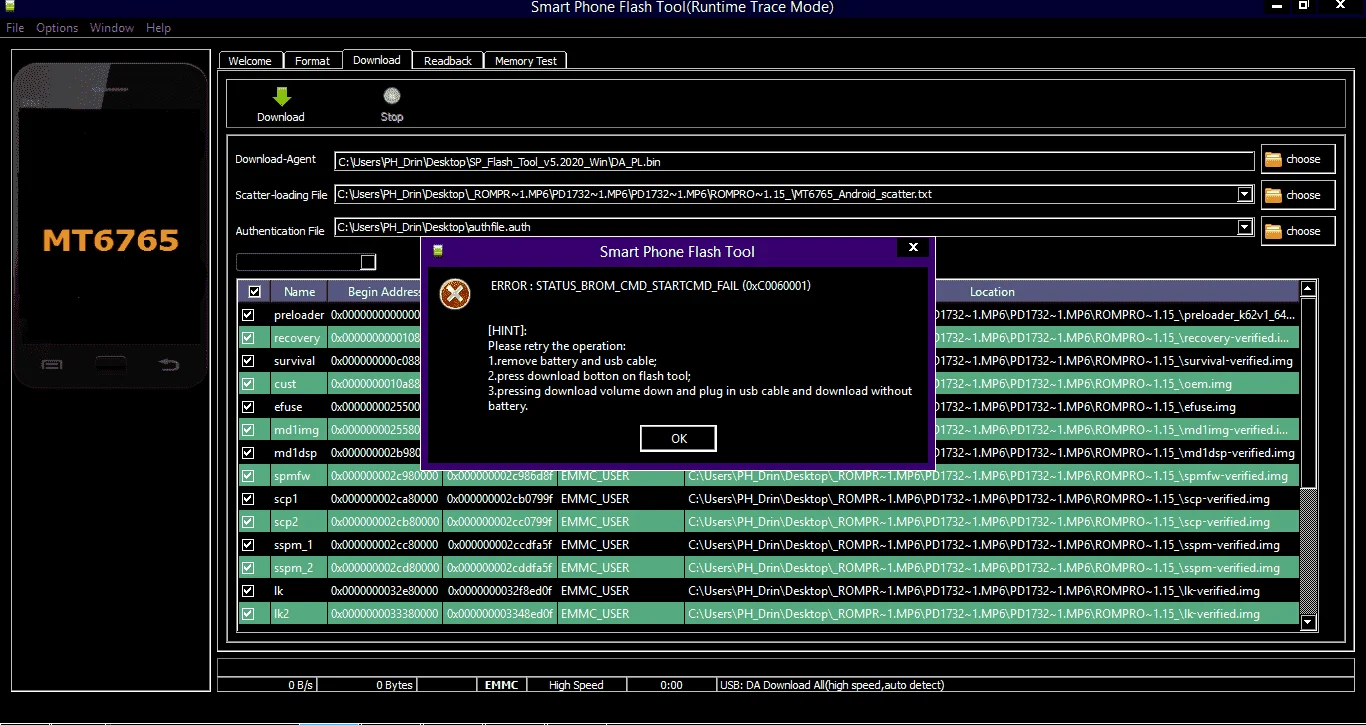Click the table scrollbar up arrow
This screenshot has width=1366, height=725.
coord(1308,290)
